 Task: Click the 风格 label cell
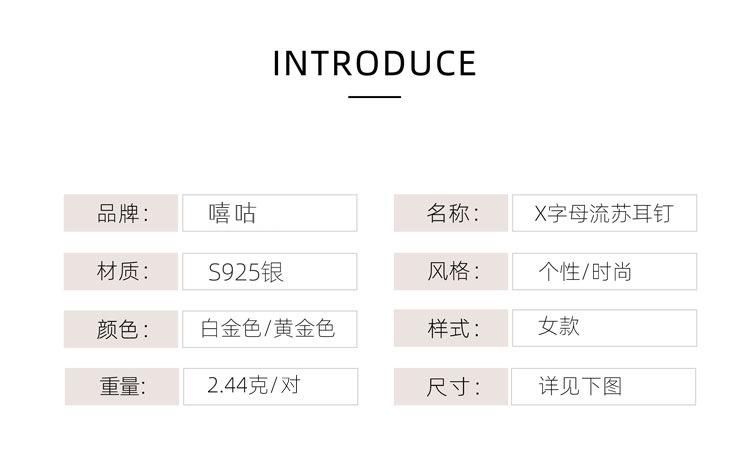(x=451, y=272)
